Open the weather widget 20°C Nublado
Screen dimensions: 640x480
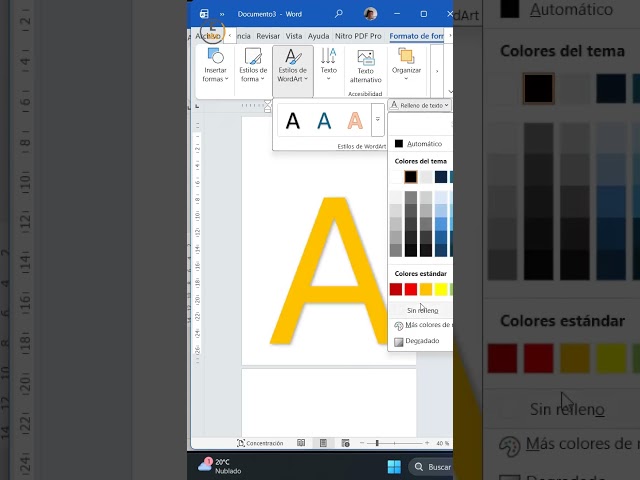pos(220,466)
